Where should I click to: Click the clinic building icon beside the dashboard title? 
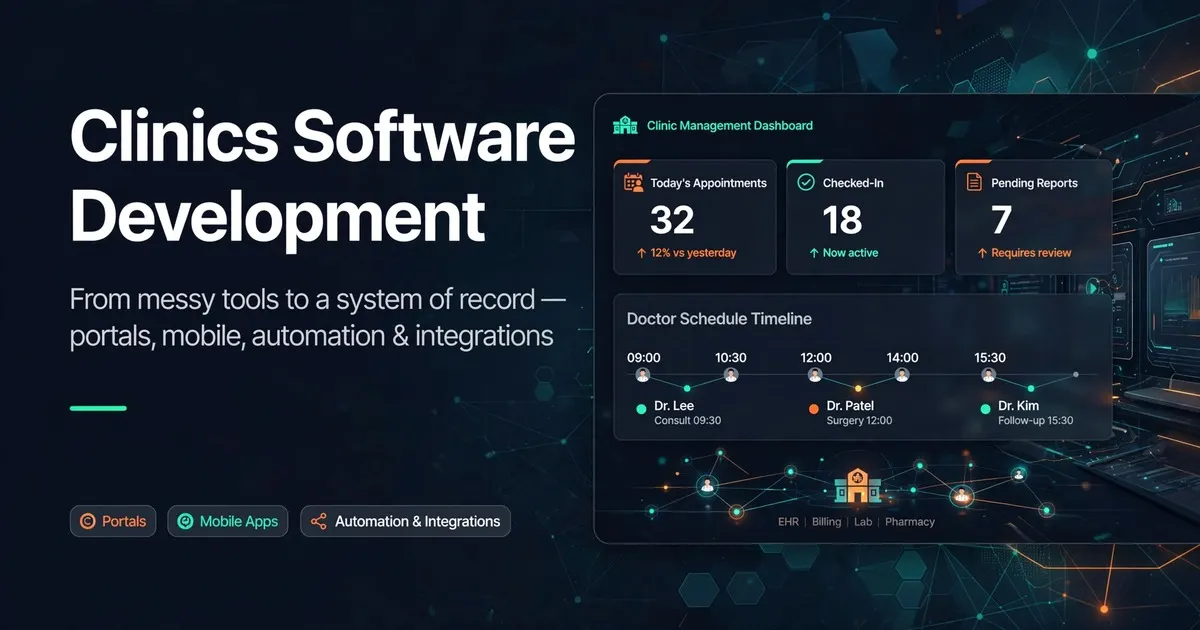click(x=625, y=125)
